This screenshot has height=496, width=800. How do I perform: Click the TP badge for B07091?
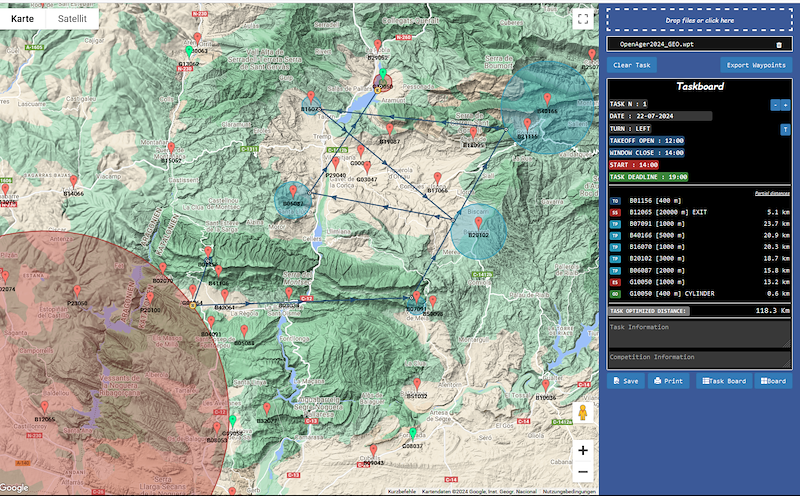(x=615, y=224)
